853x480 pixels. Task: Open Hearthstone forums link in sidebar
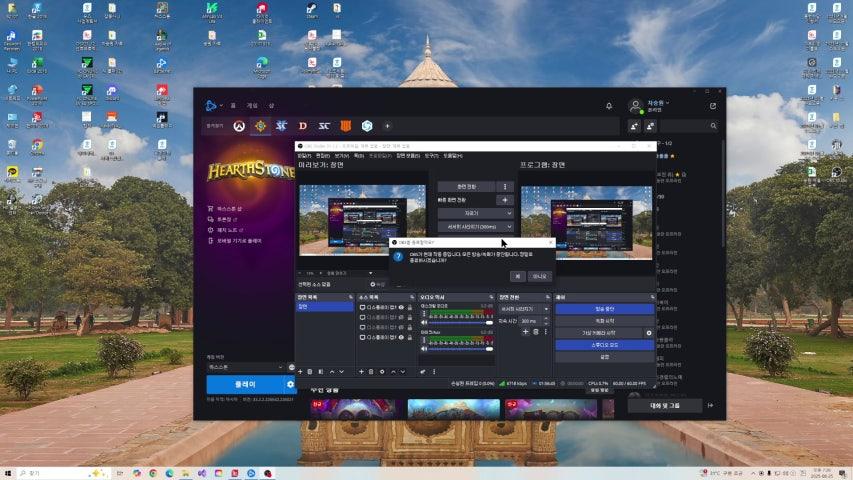point(222,219)
